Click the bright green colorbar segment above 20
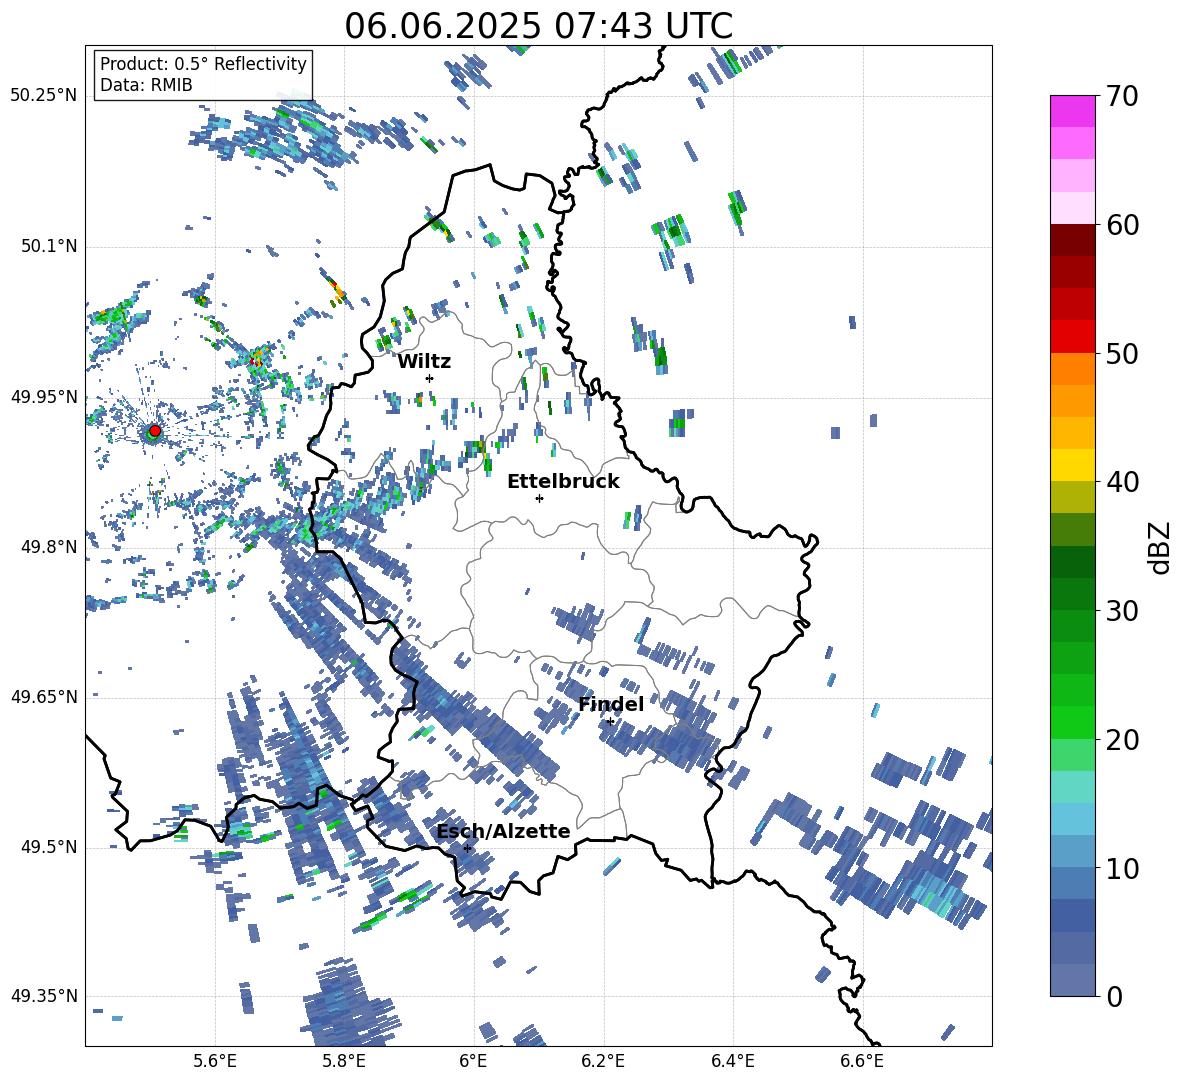The height and width of the screenshot is (1081, 1184). click(1072, 722)
